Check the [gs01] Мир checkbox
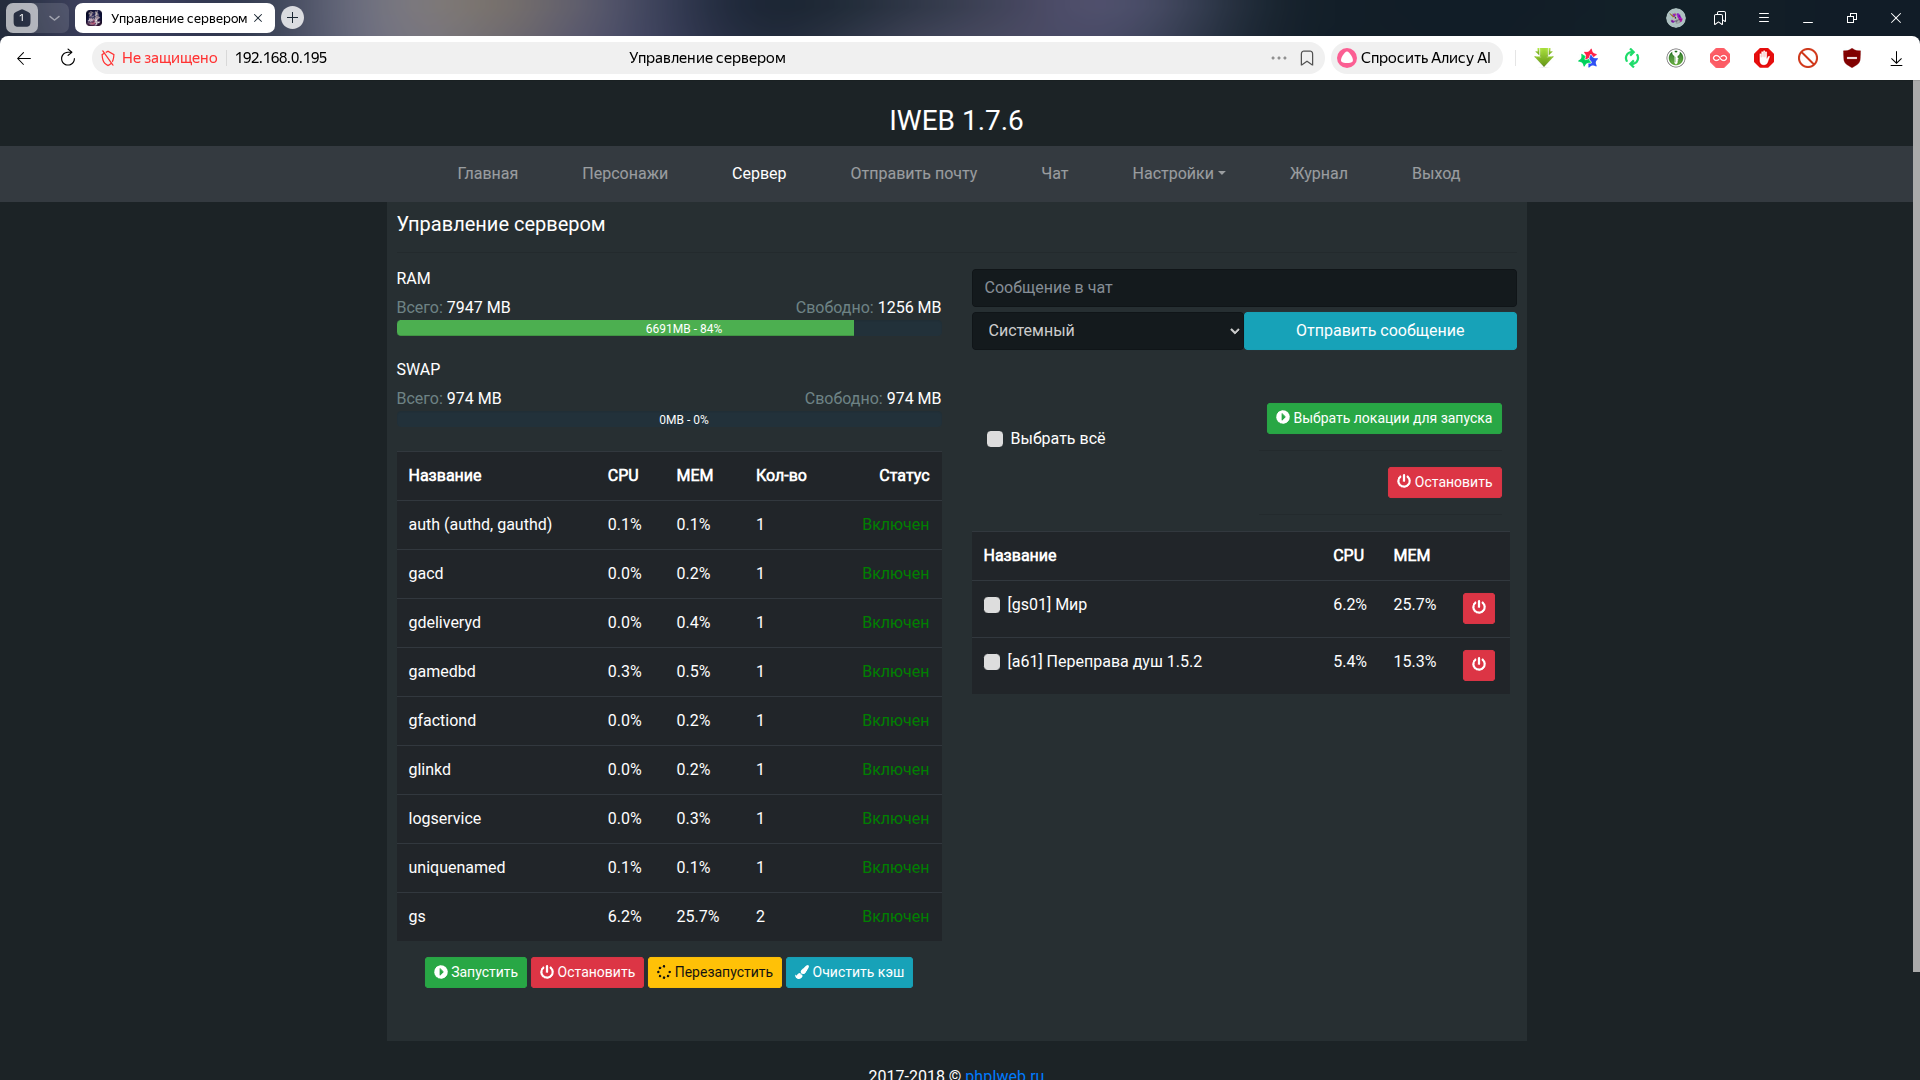The height and width of the screenshot is (1080, 1920). click(991, 605)
